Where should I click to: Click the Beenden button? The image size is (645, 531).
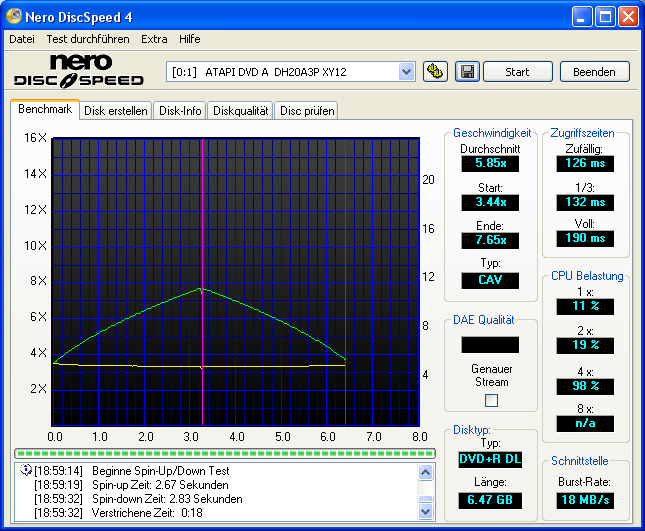(594, 72)
